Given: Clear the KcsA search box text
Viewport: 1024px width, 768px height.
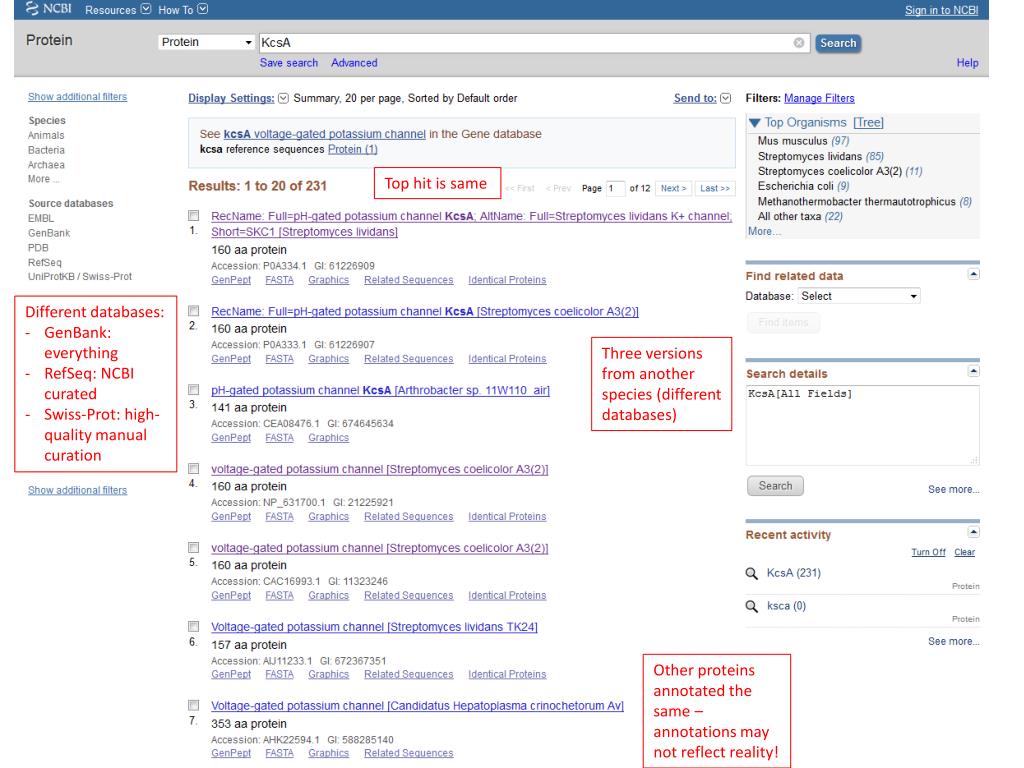Looking at the screenshot, I should pos(799,42).
